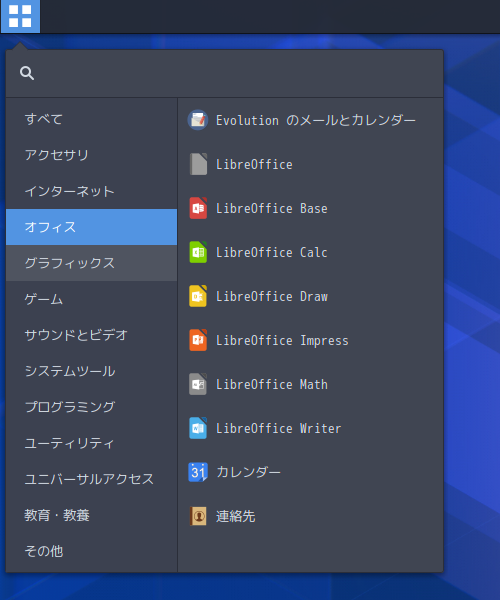Click the LibreOffice Math gray icon
Screen dimensions: 500x600
coord(198,384)
